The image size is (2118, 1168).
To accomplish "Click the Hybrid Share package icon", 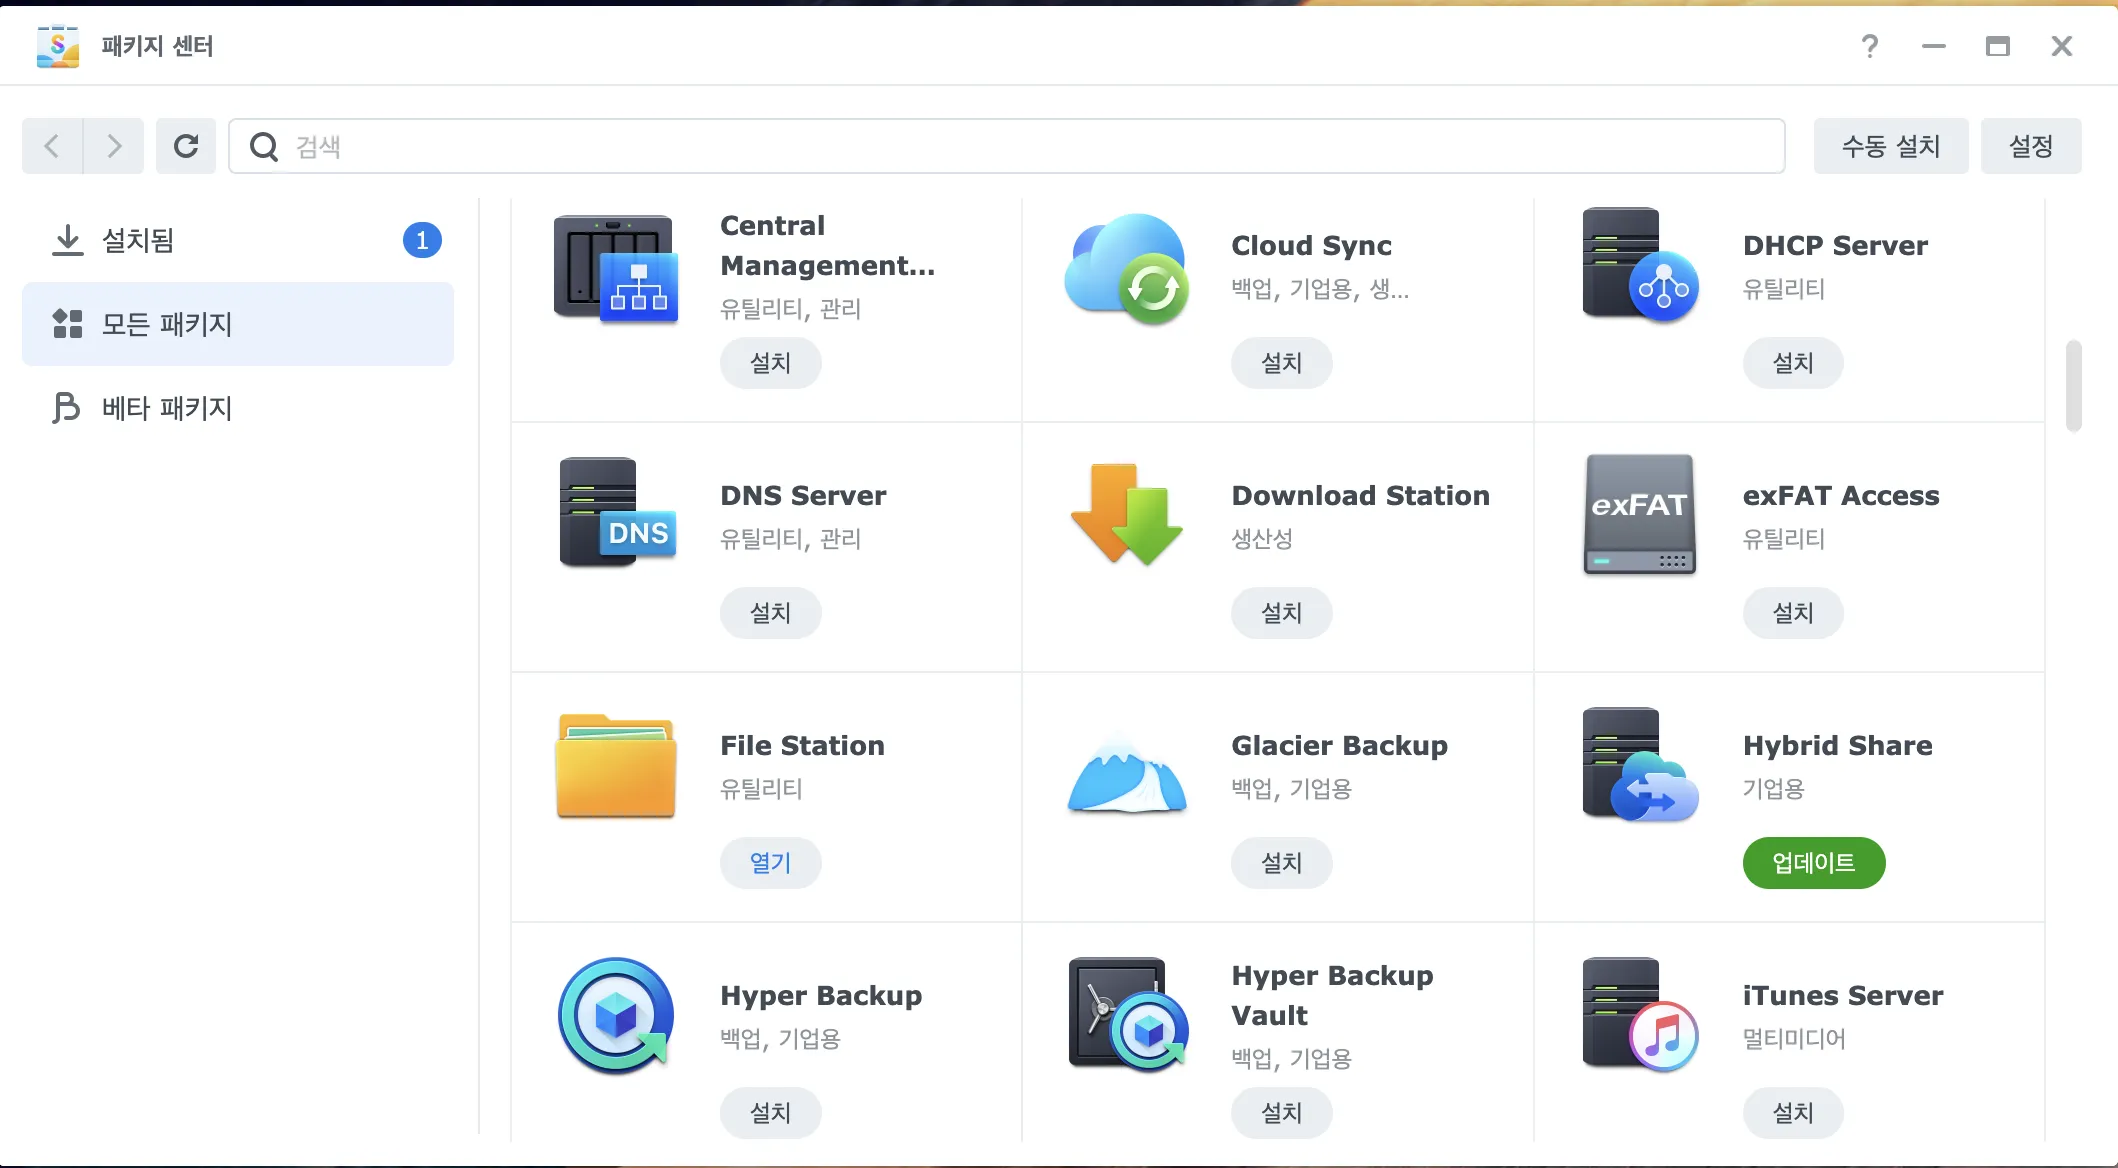I will pos(1640,765).
